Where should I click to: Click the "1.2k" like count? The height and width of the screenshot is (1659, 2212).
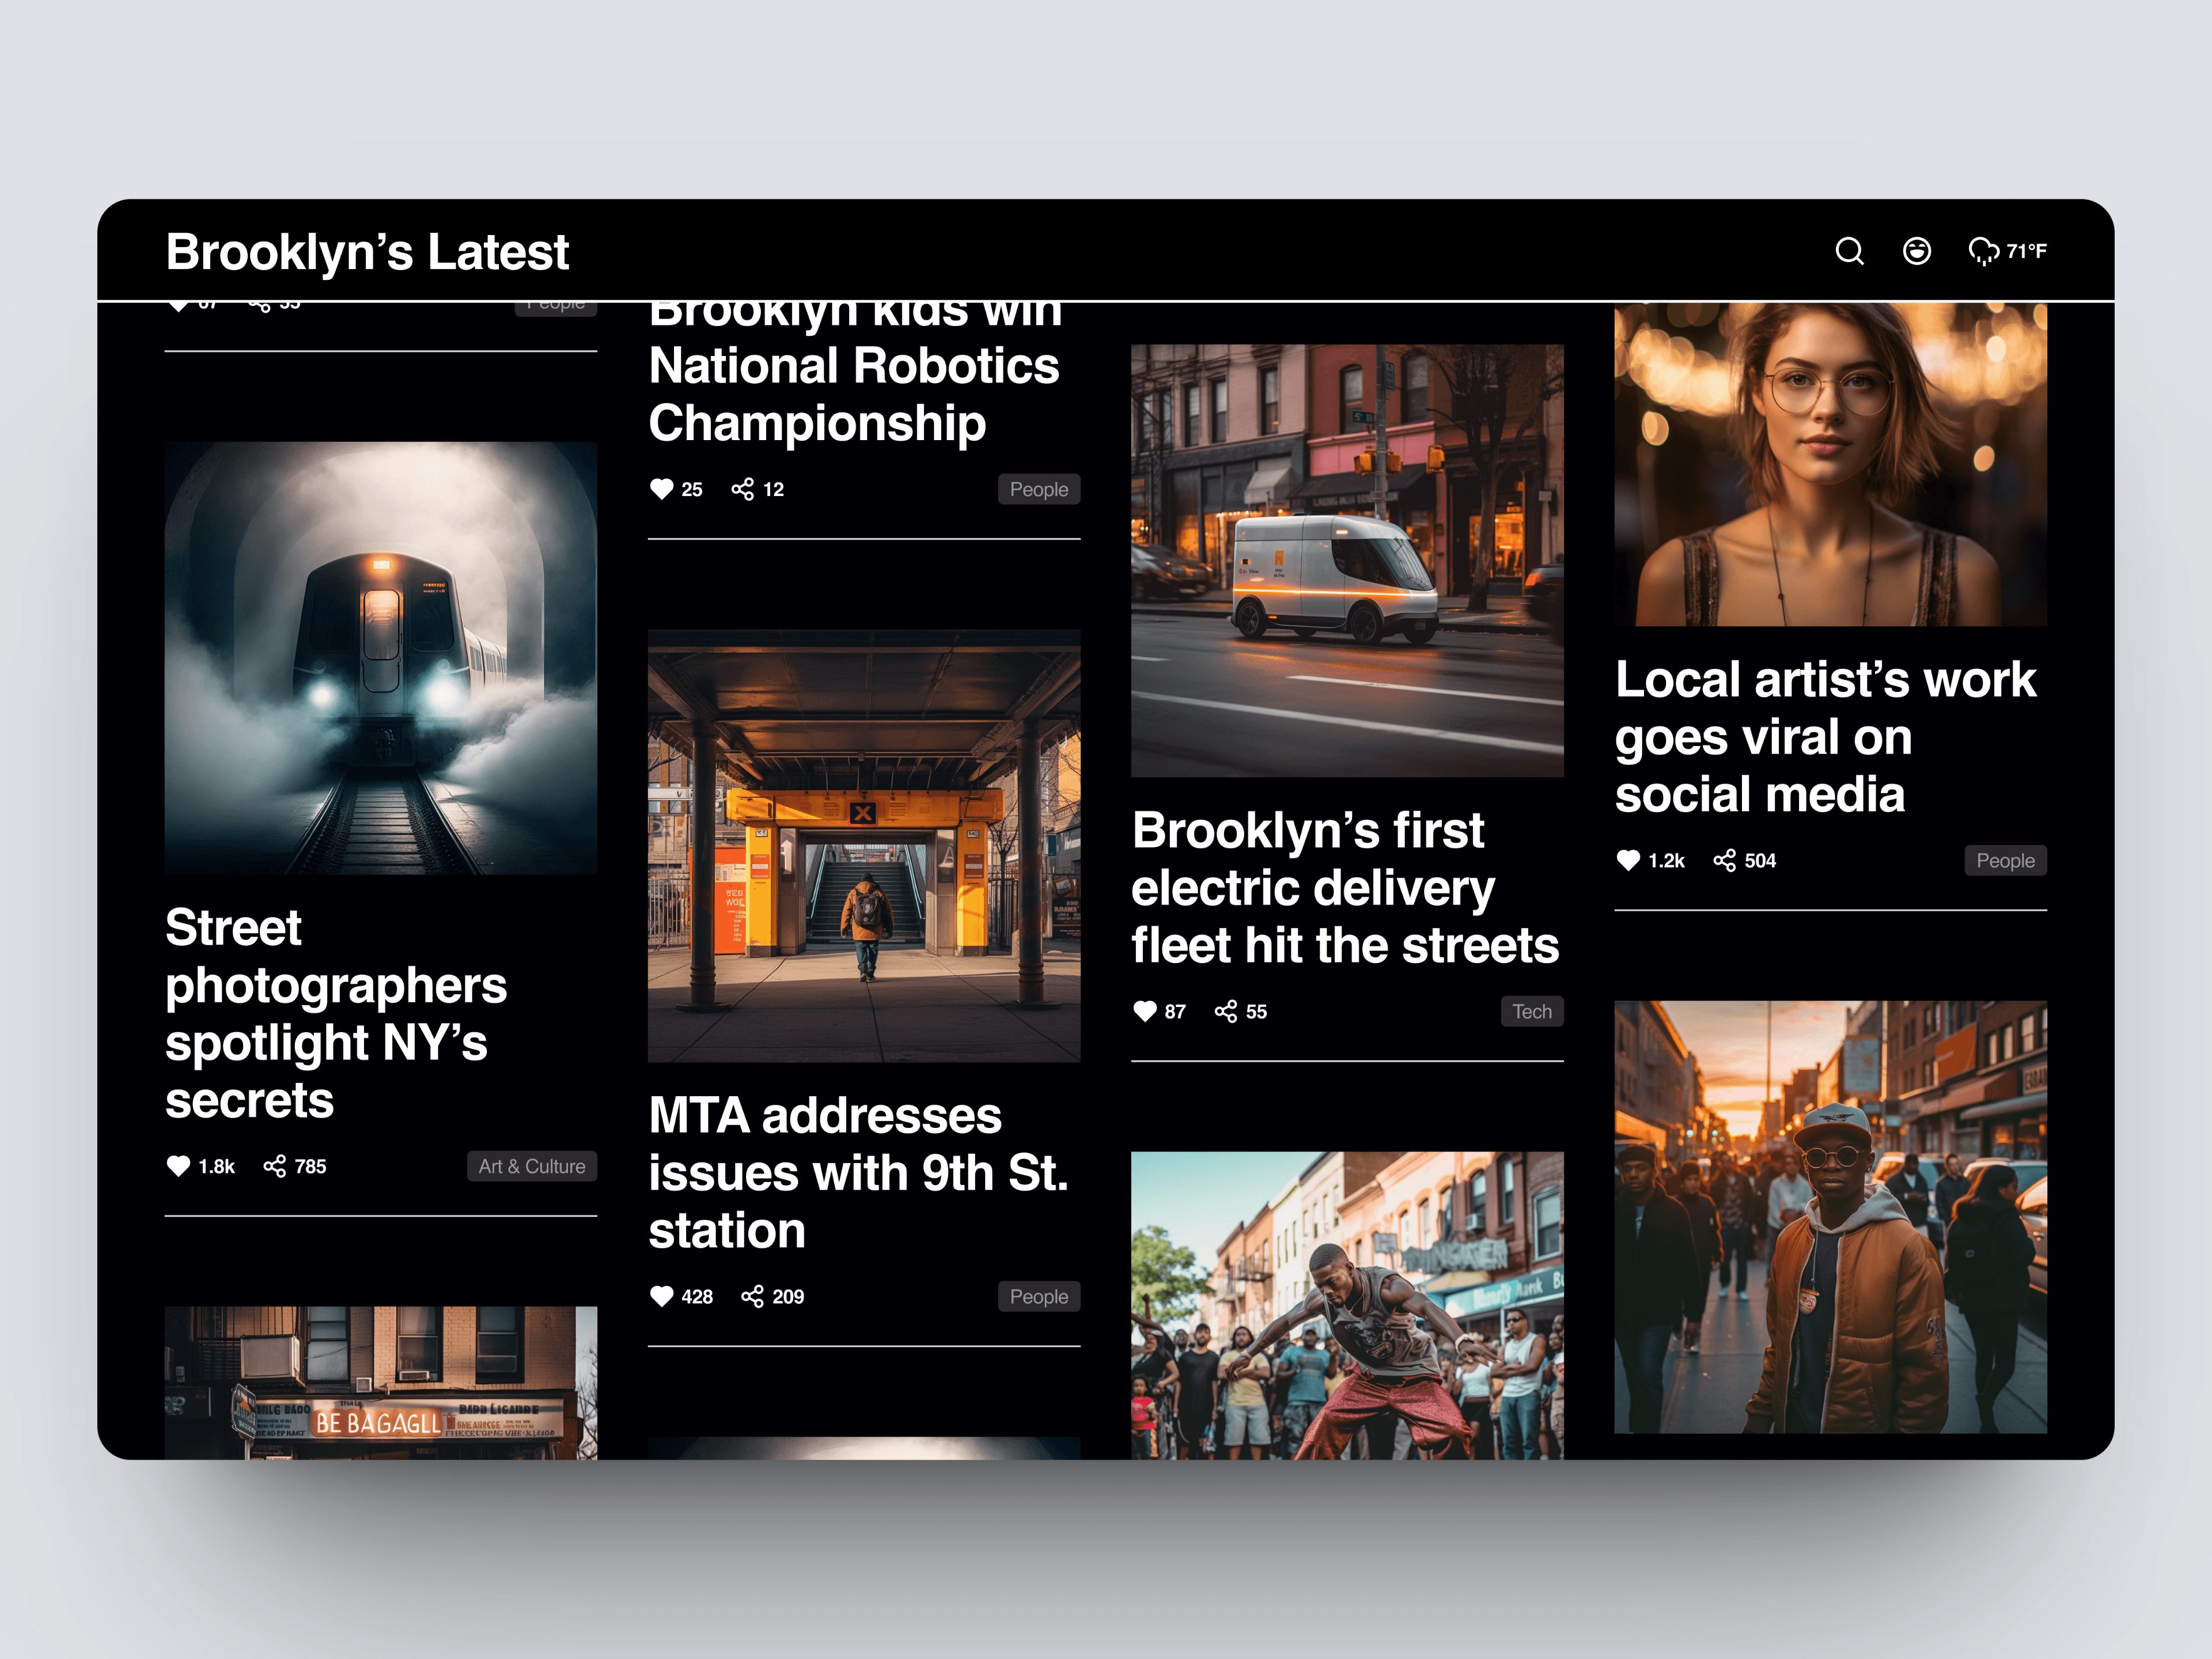(1666, 860)
